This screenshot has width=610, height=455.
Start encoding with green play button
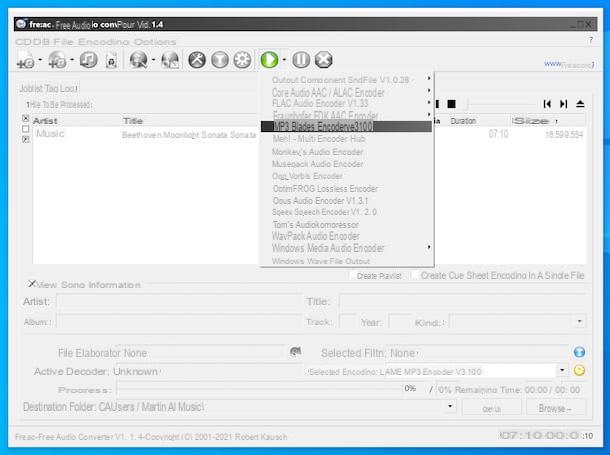[x=269, y=60]
